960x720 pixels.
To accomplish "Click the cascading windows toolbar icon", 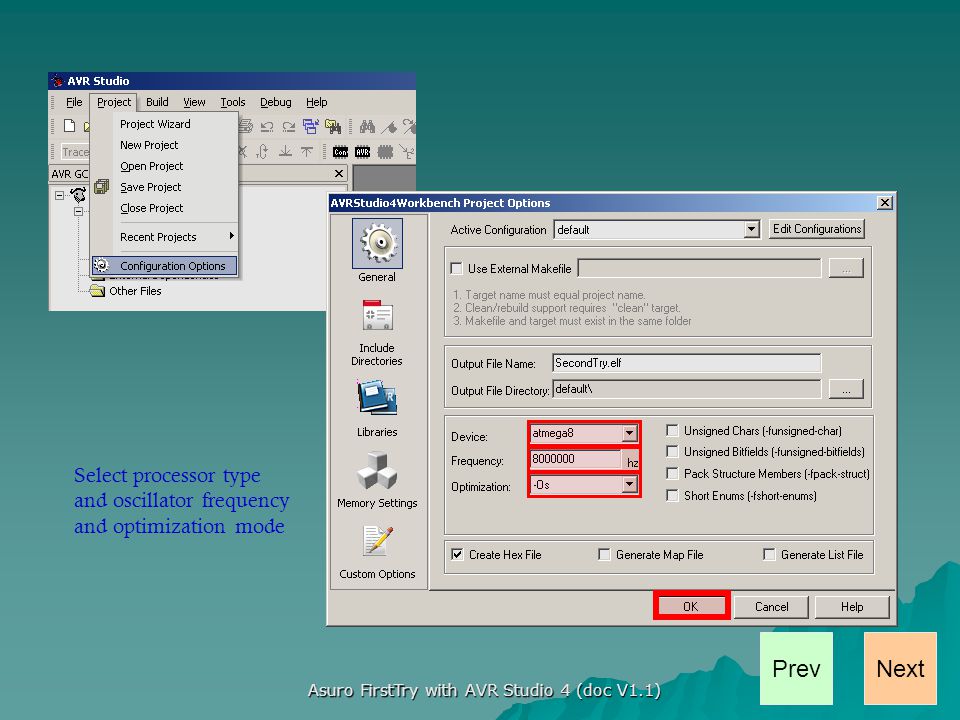I will coord(310,126).
